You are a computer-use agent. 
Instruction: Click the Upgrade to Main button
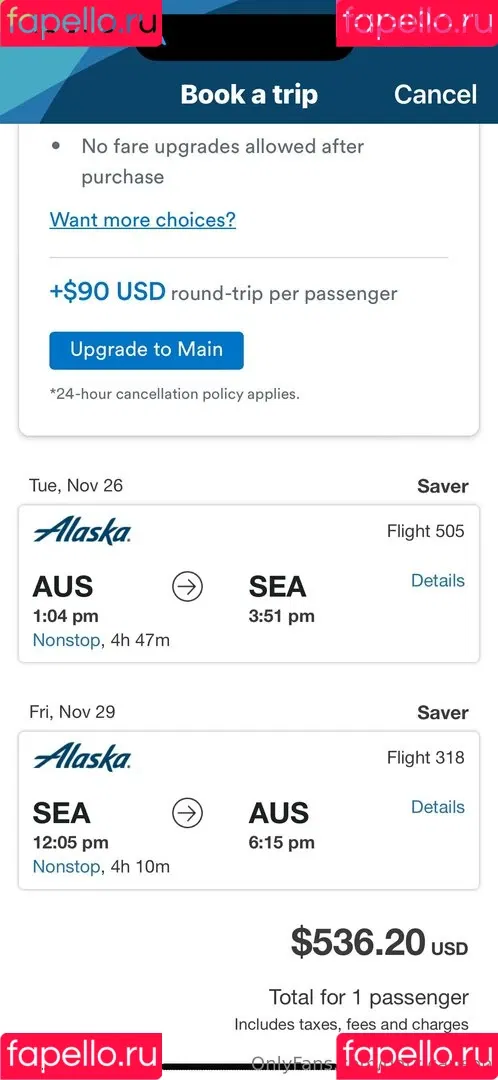(x=146, y=350)
